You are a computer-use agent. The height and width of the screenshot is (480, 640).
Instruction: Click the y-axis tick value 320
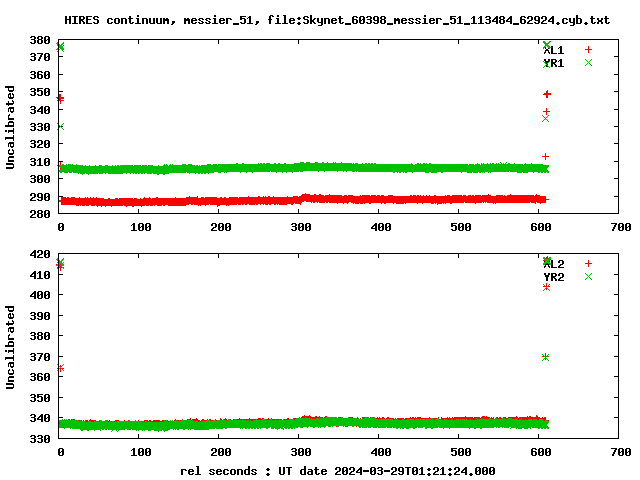tap(40, 144)
